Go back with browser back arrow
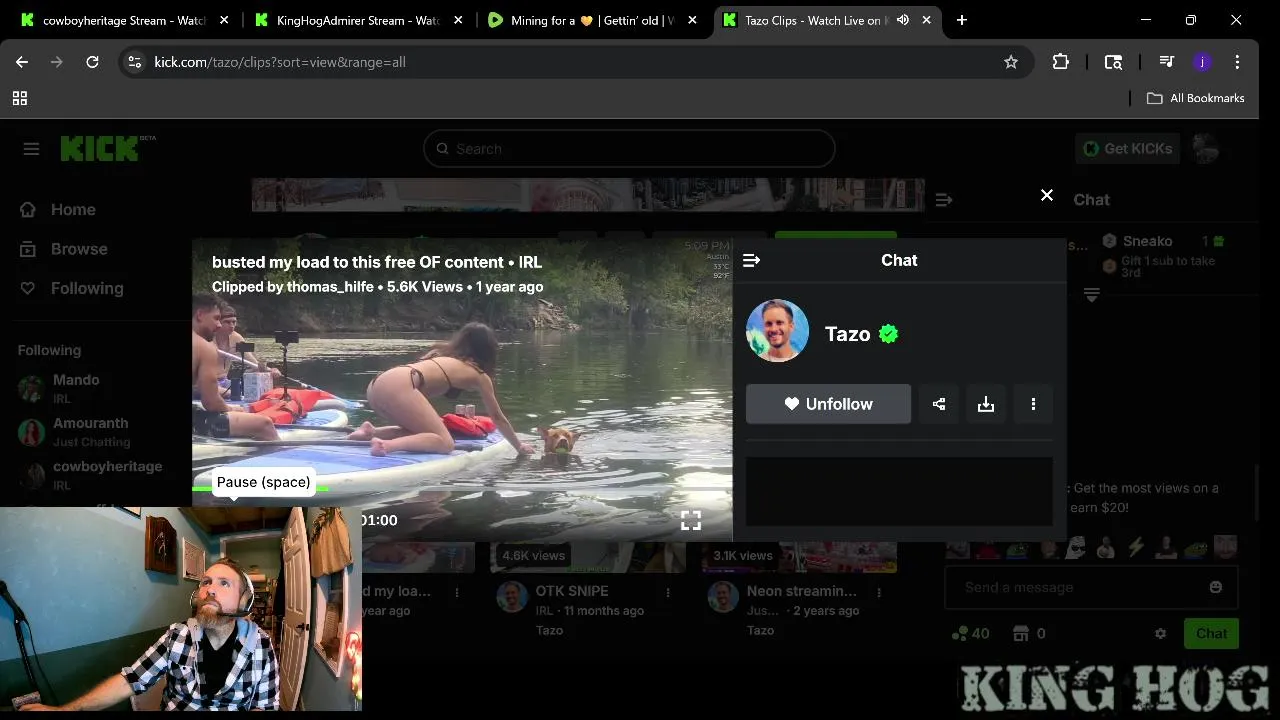Image resolution: width=1280 pixels, height=720 pixels. [22, 62]
